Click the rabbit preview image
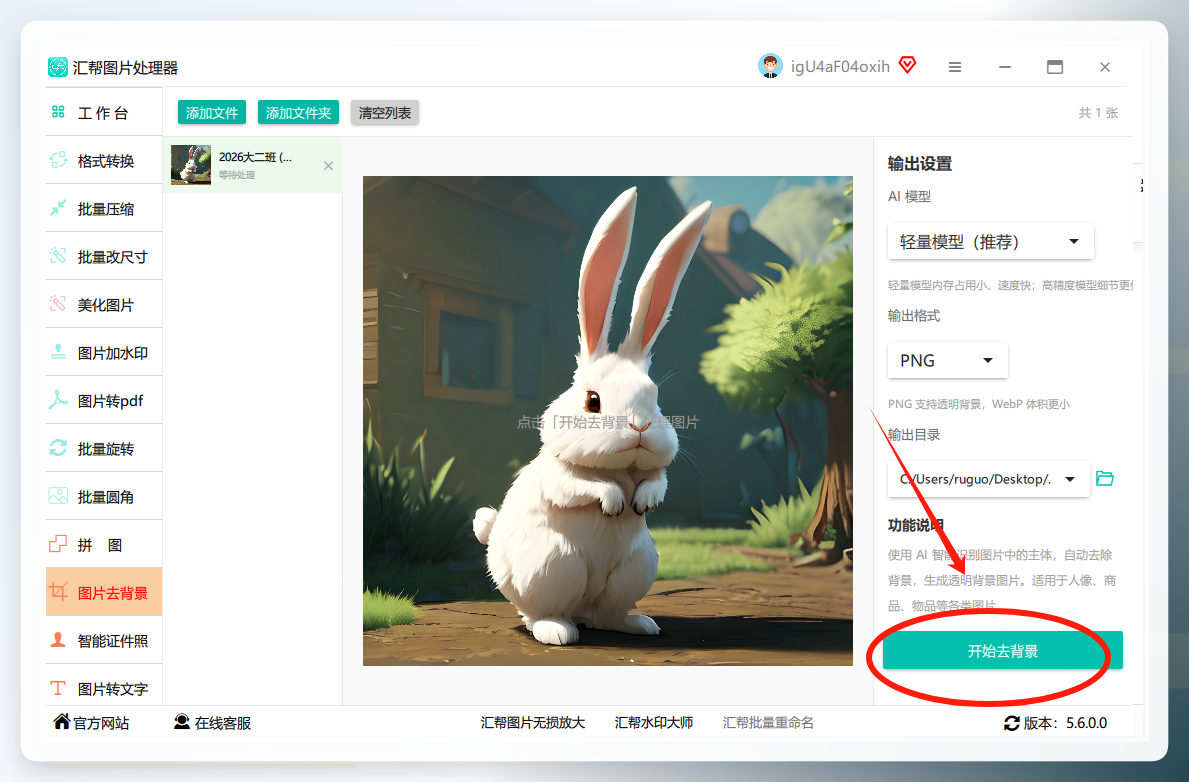This screenshot has height=782, width=1189. [x=607, y=421]
